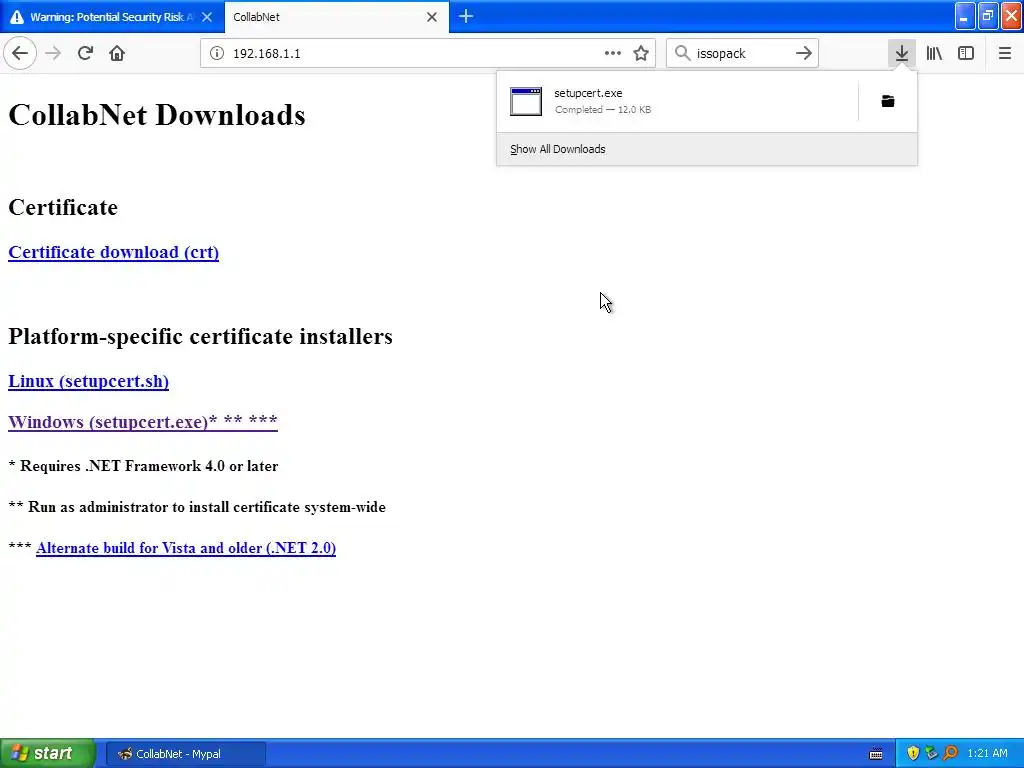Show the sidebars panel

[x=966, y=53]
